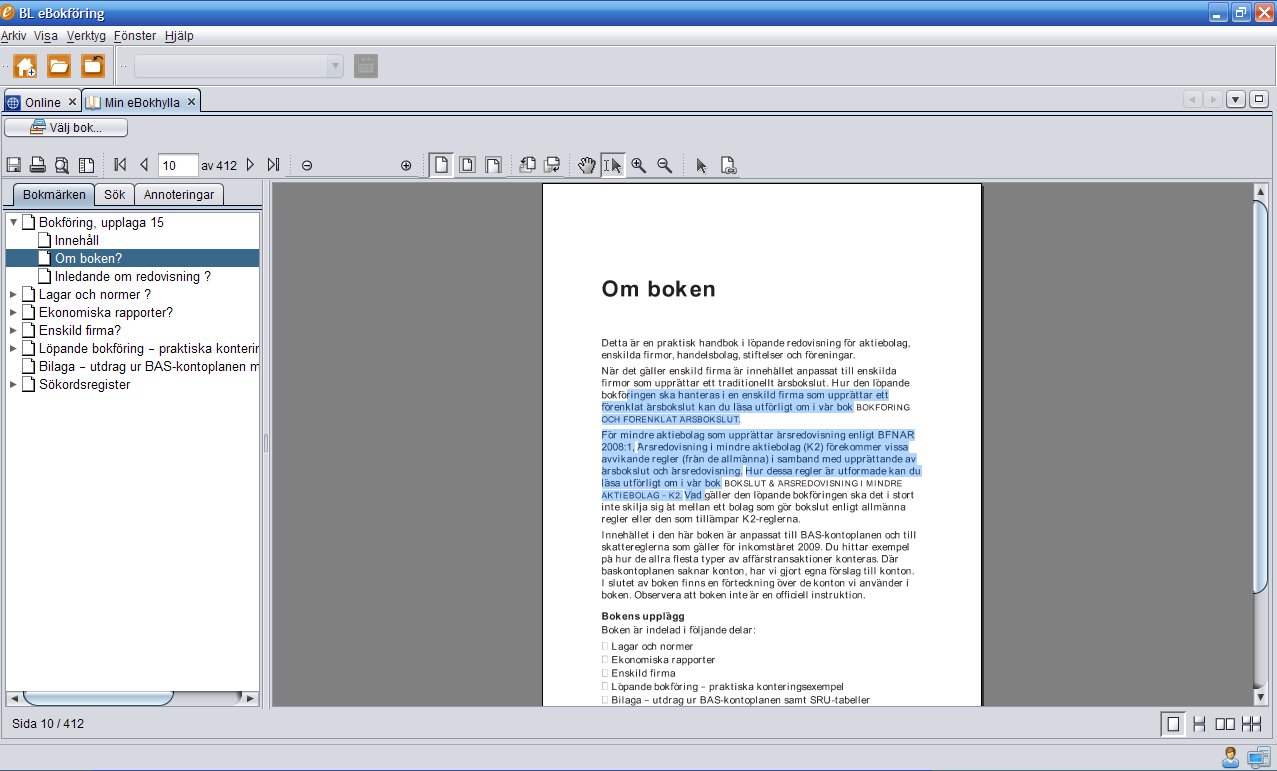
Task: Print the current book
Action: point(37,164)
